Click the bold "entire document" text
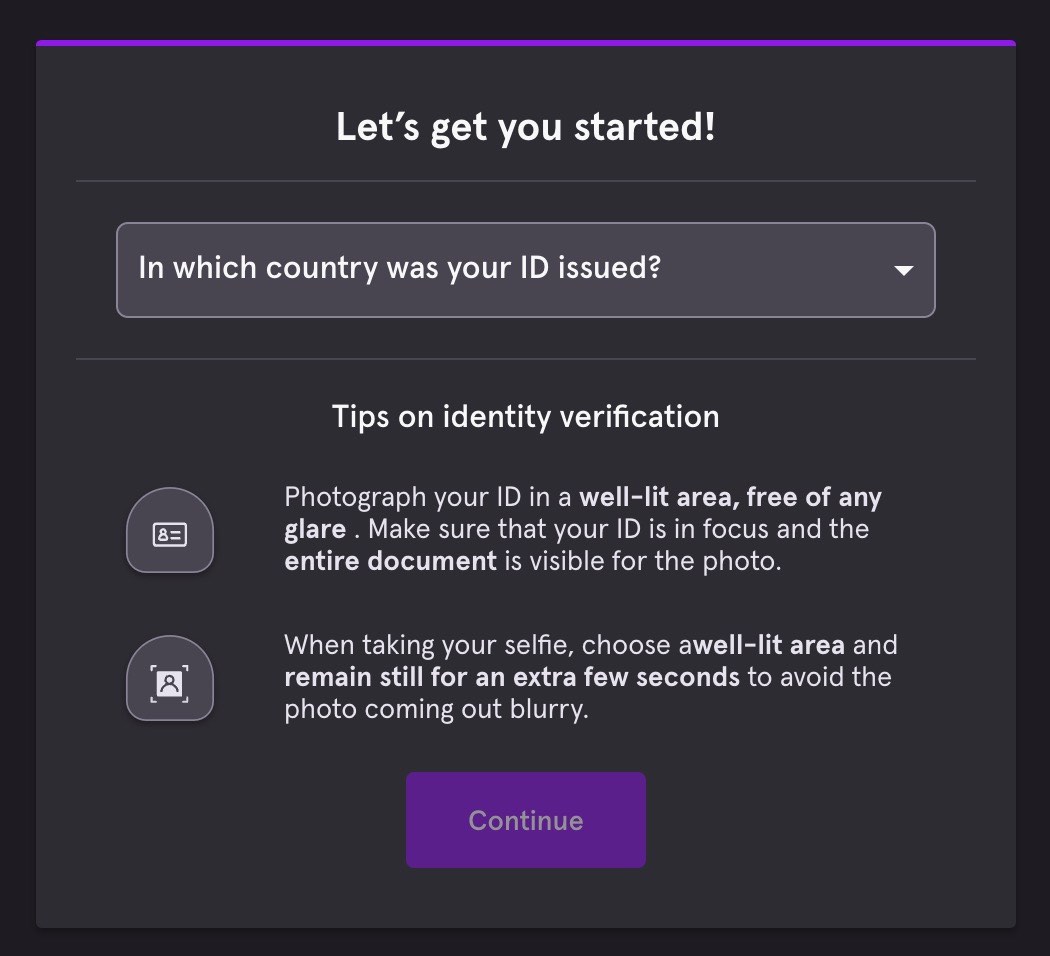 point(390,561)
